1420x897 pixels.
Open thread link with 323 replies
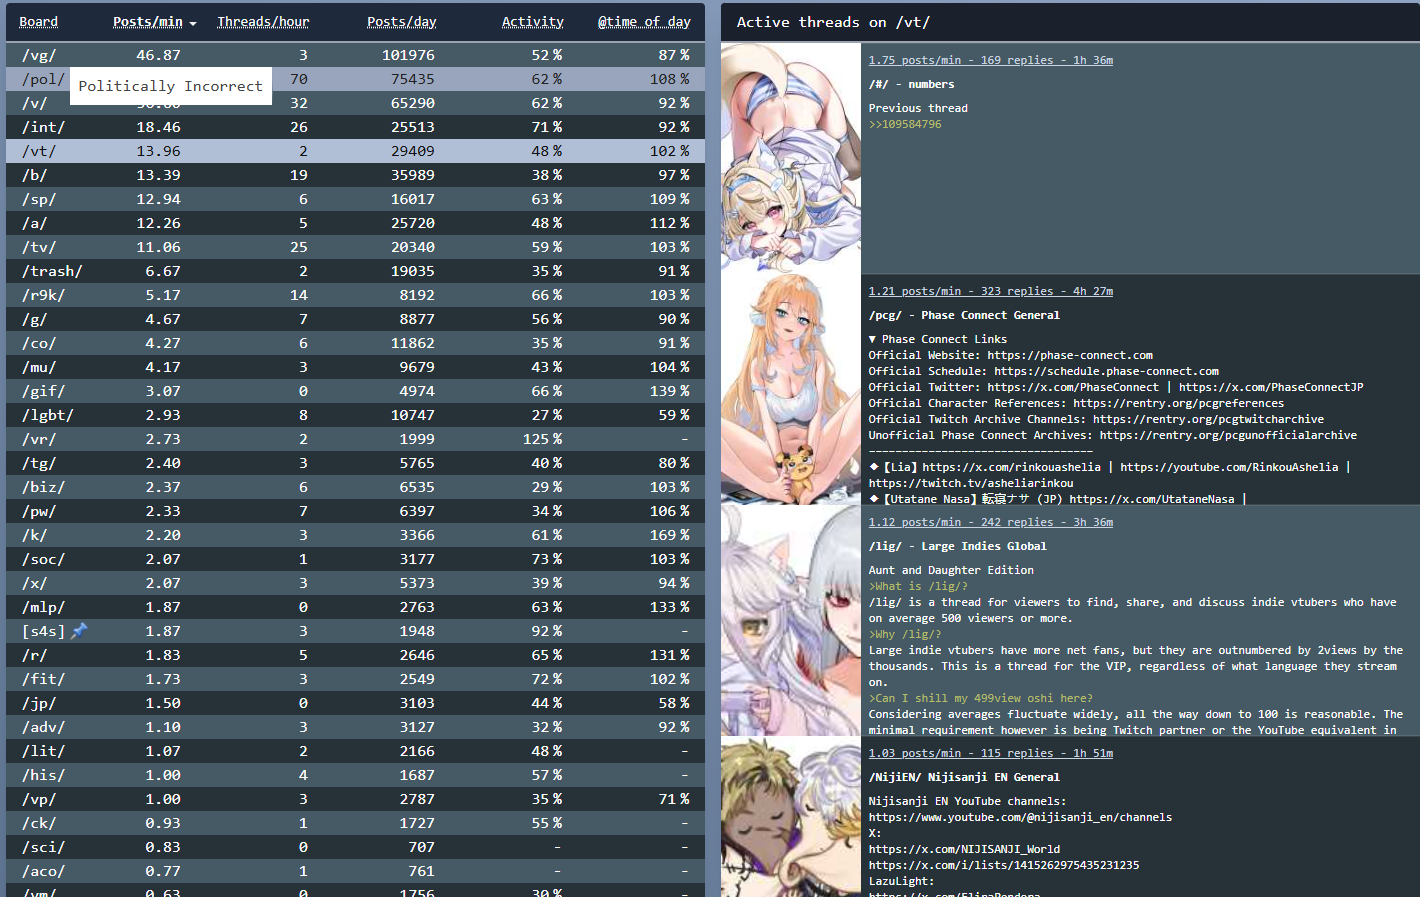[990, 291]
